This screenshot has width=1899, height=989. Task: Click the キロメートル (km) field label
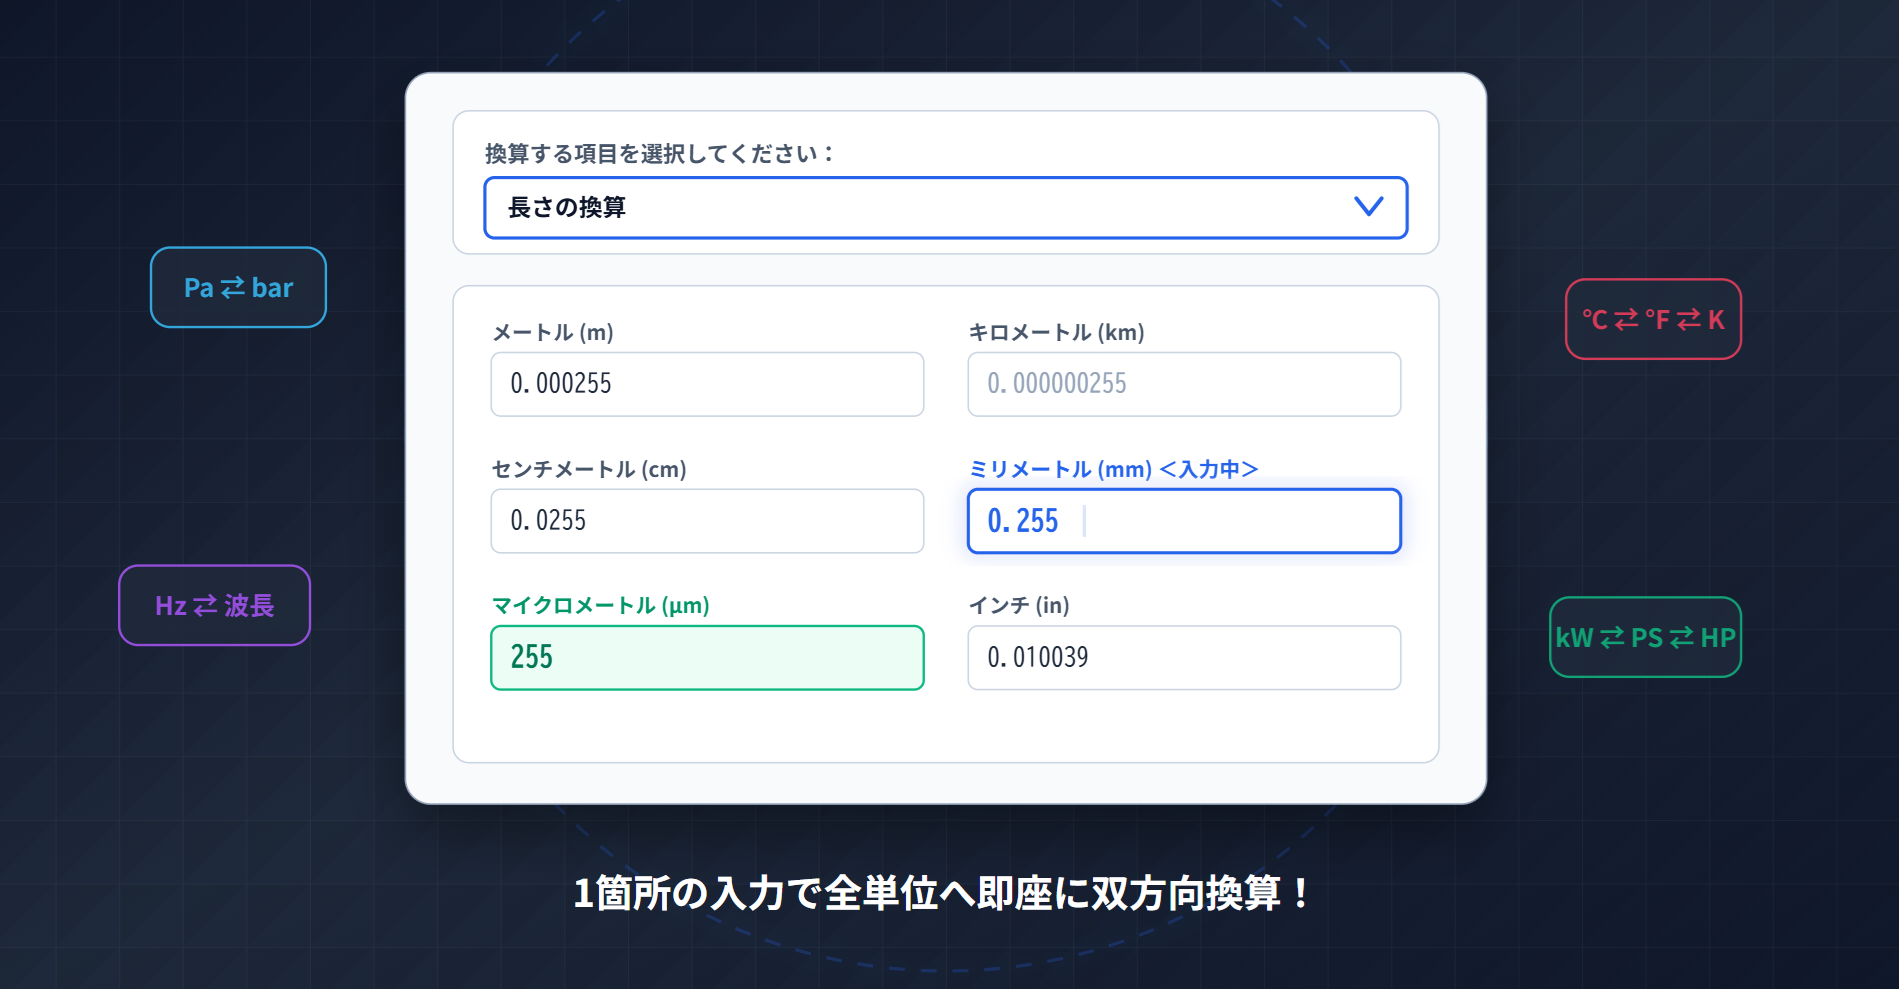[x=1056, y=332]
